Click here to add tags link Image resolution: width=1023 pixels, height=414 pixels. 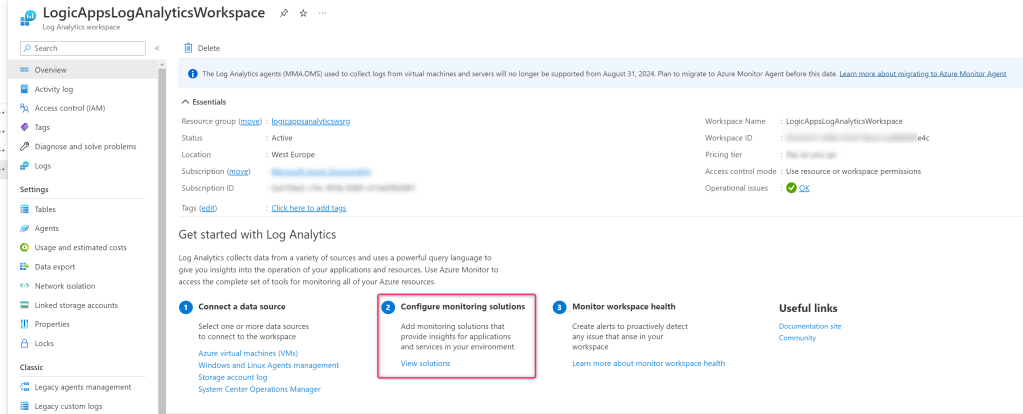(x=308, y=208)
